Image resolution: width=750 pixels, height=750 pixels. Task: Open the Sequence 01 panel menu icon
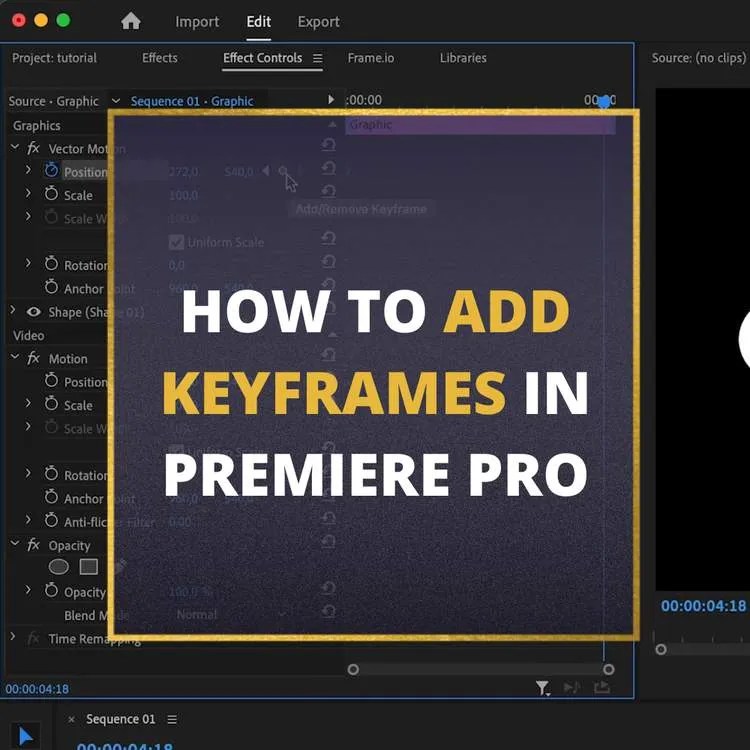coord(172,719)
